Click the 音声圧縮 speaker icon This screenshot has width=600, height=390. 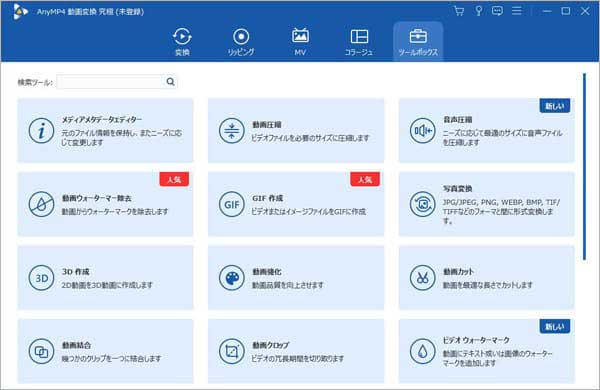click(422, 131)
